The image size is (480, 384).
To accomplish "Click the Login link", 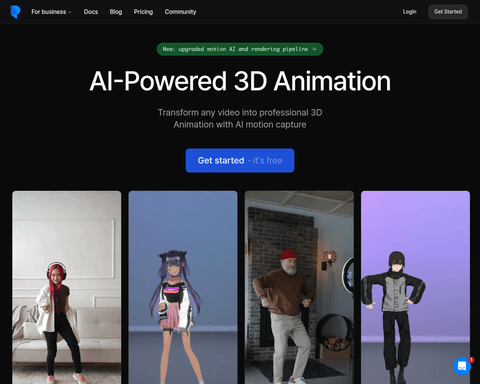I will [409, 12].
